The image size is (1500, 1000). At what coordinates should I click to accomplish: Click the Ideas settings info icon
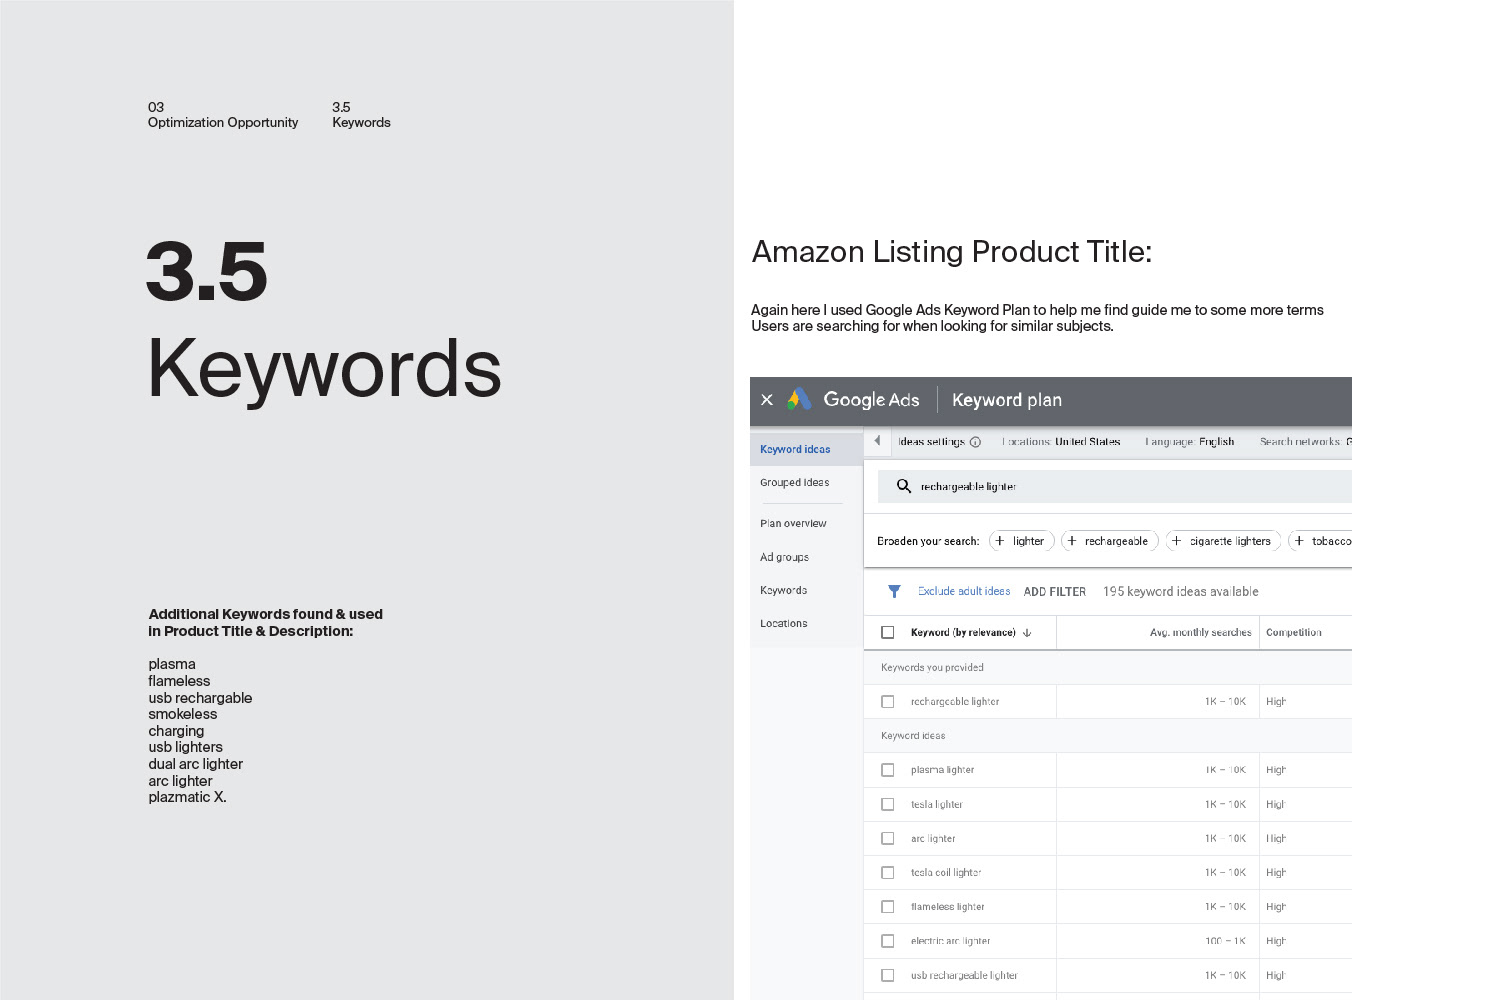click(x=975, y=442)
